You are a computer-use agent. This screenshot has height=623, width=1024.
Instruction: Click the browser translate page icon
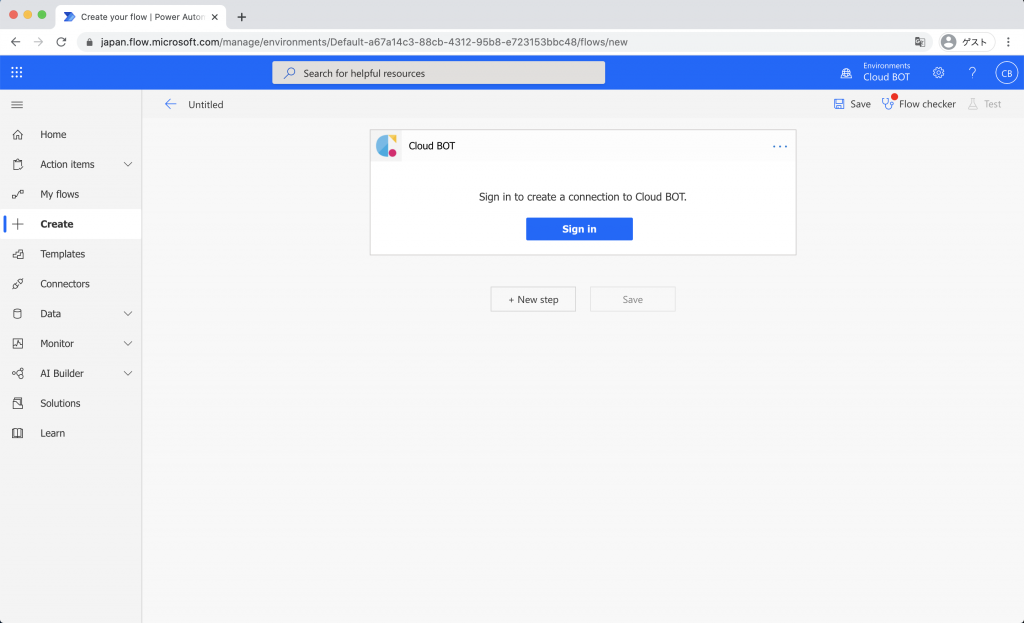[x=920, y=42]
